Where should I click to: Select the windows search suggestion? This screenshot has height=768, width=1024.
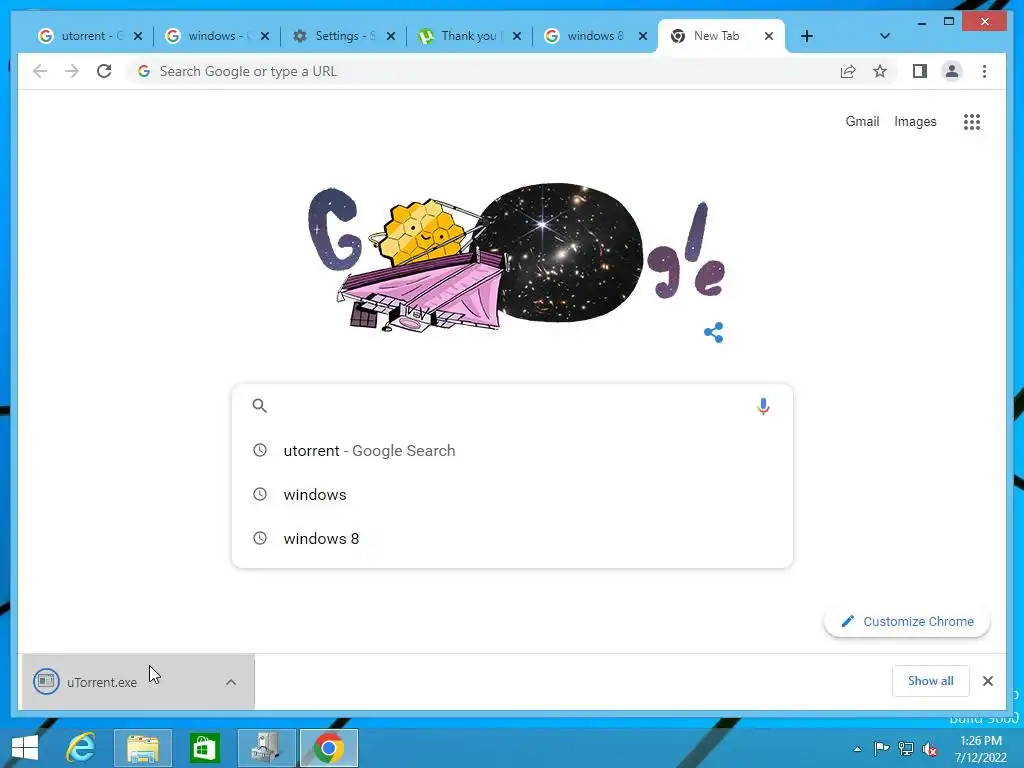(512, 494)
